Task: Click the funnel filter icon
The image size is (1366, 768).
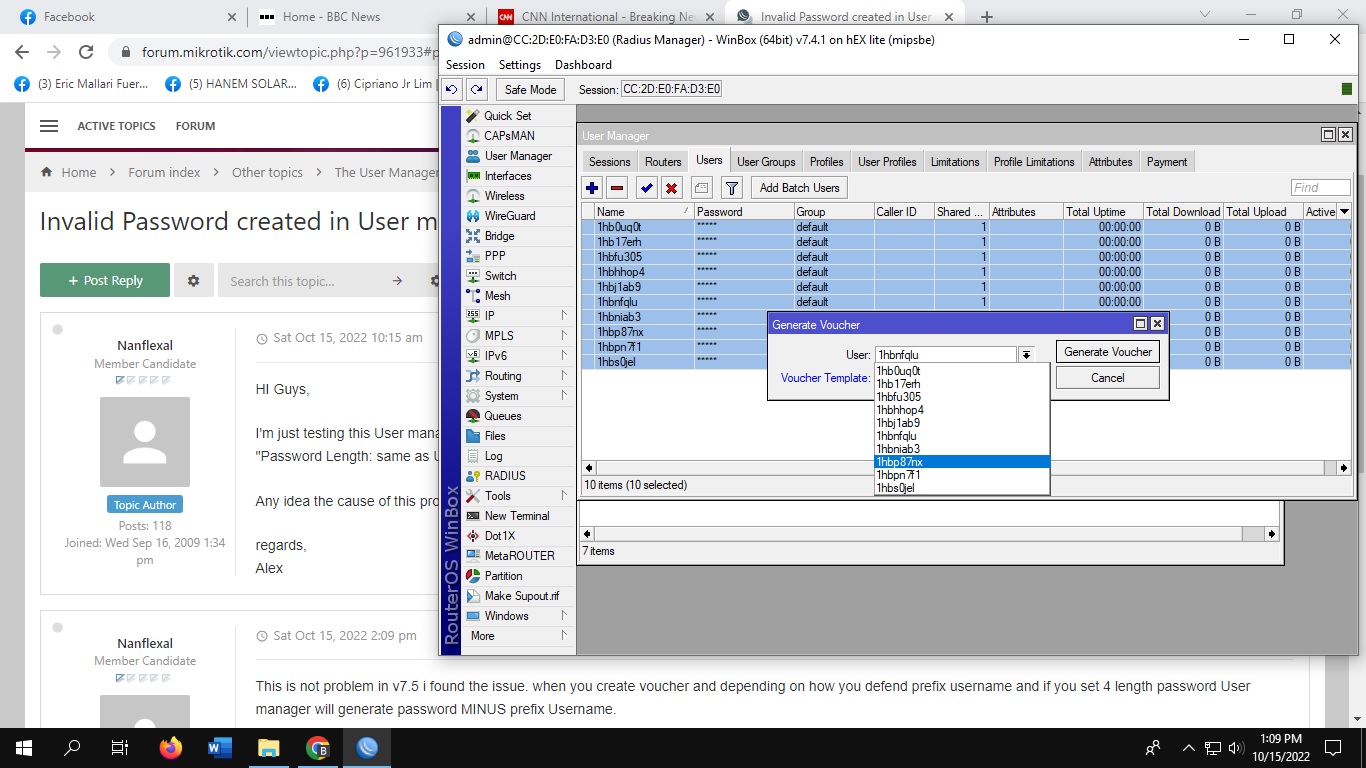Action: [732, 187]
